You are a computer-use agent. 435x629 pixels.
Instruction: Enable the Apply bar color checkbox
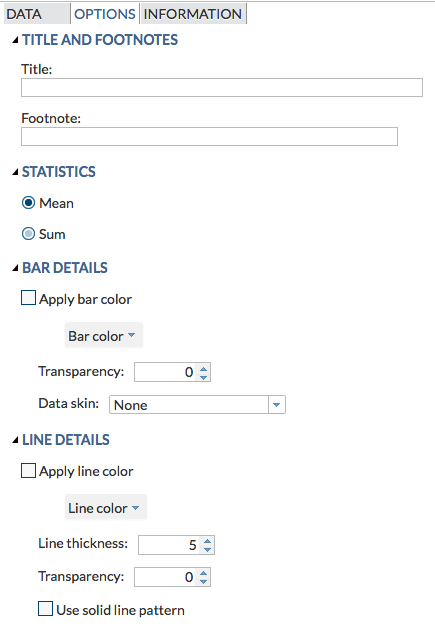(x=28, y=298)
